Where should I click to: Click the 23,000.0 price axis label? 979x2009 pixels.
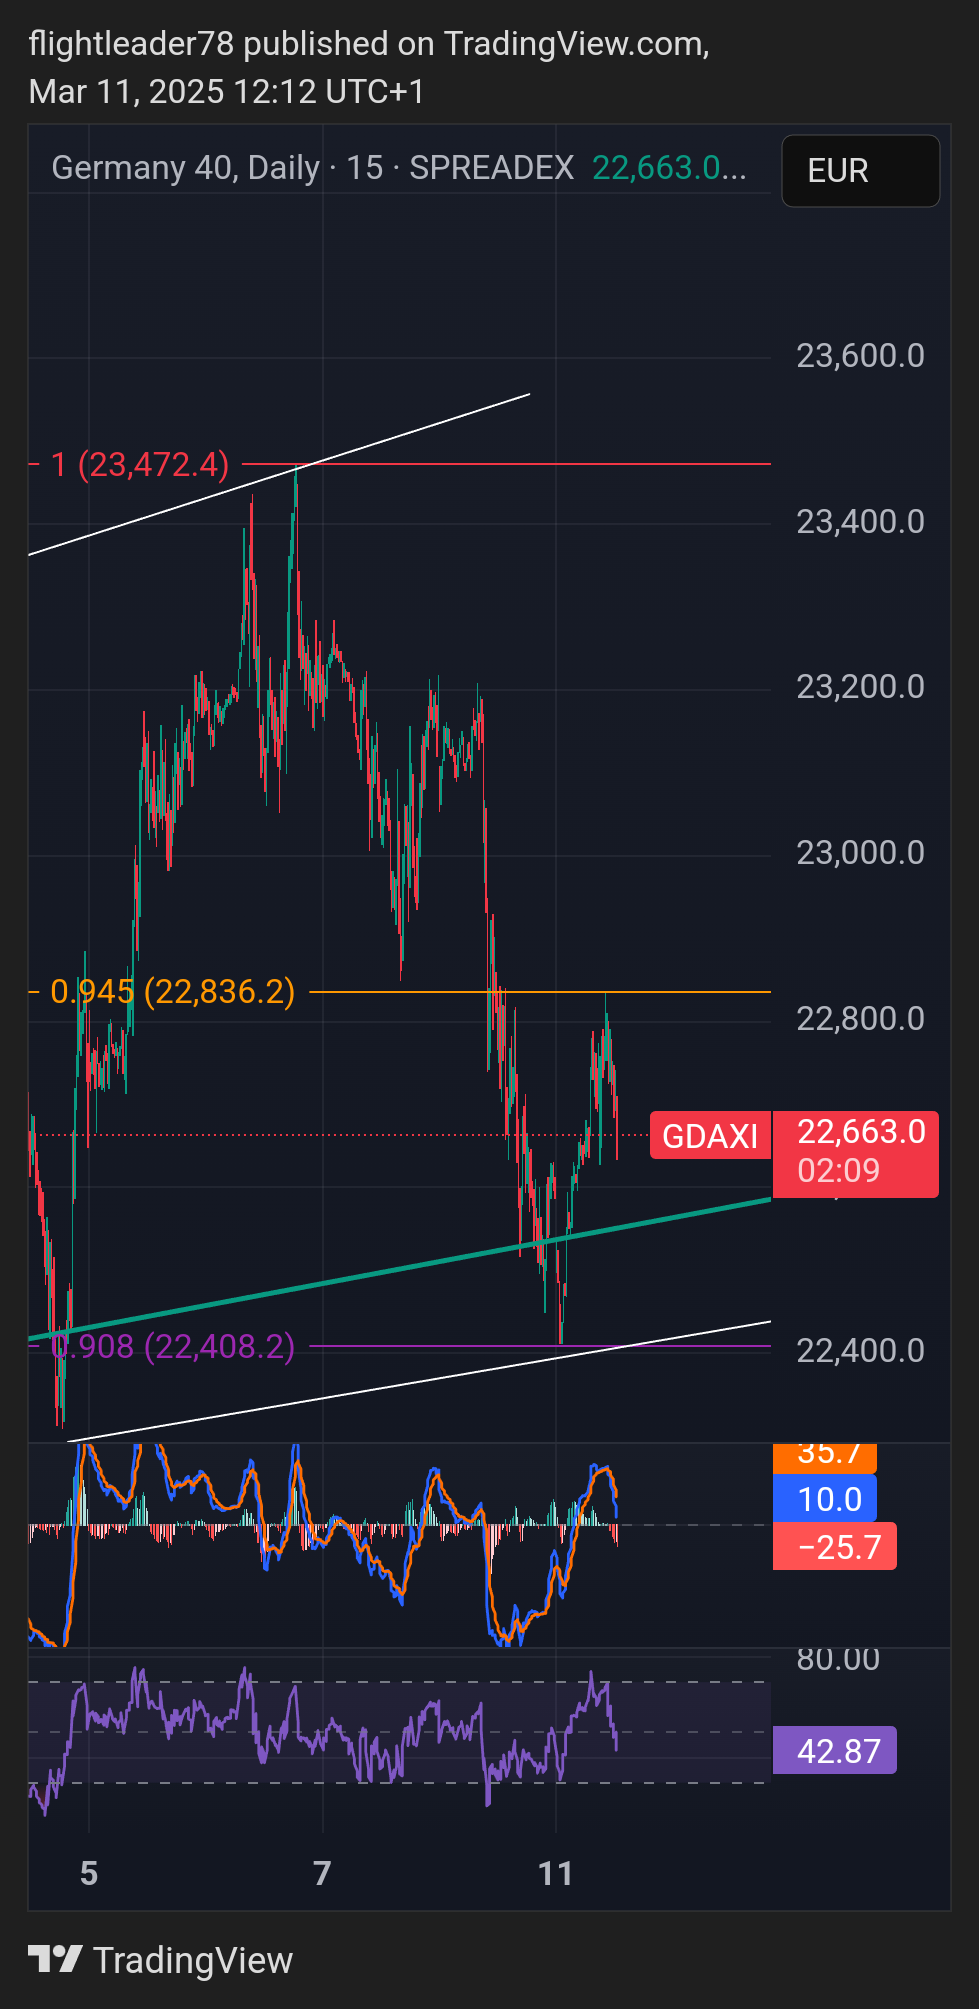pyautogui.click(x=860, y=853)
